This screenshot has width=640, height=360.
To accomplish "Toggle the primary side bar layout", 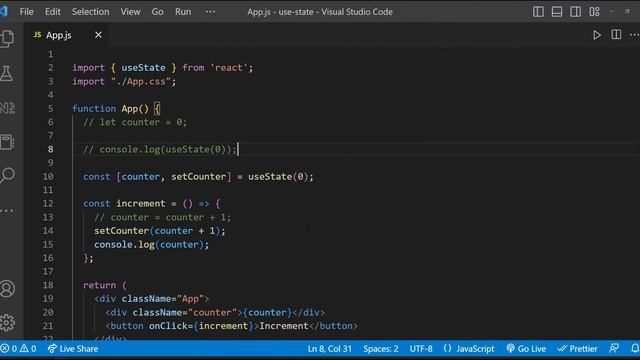I will [538, 11].
